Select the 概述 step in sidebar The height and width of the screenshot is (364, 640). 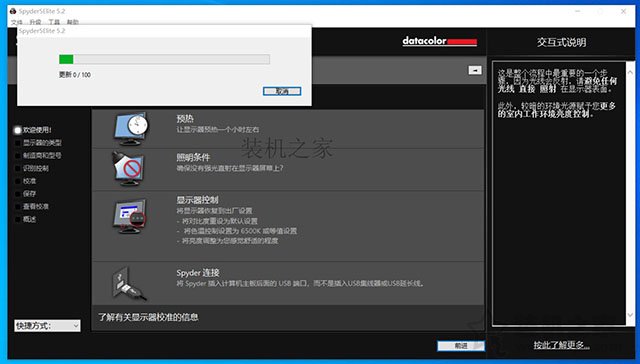[x=26, y=219]
